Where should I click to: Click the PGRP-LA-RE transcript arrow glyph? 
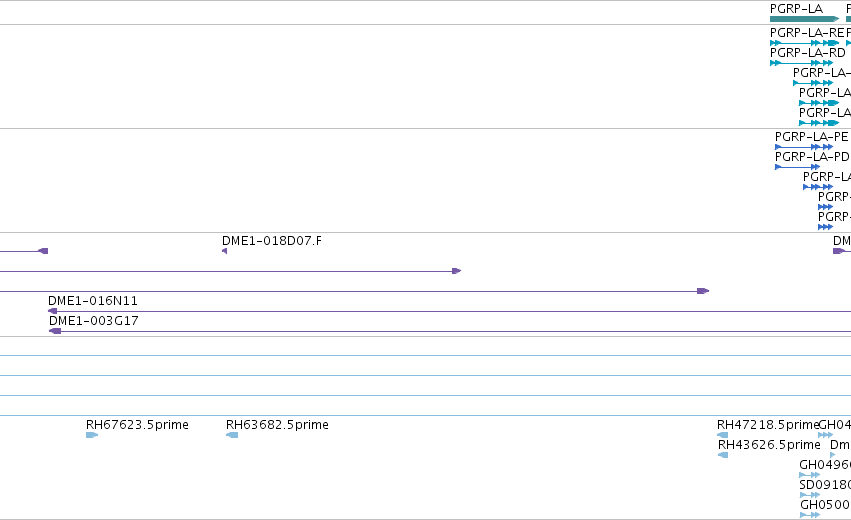point(804,43)
